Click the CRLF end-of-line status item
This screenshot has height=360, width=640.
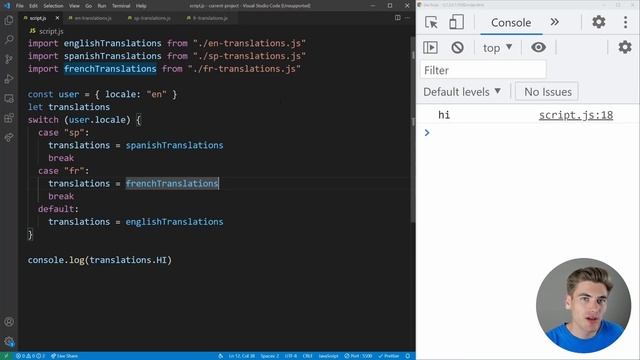(308, 356)
